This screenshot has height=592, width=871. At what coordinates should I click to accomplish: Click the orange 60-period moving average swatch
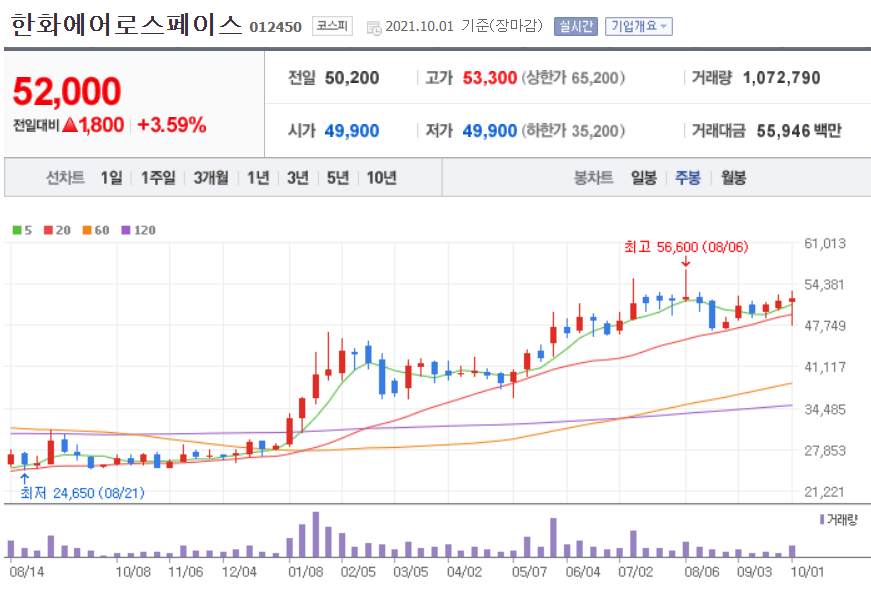(x=87, y=230)
